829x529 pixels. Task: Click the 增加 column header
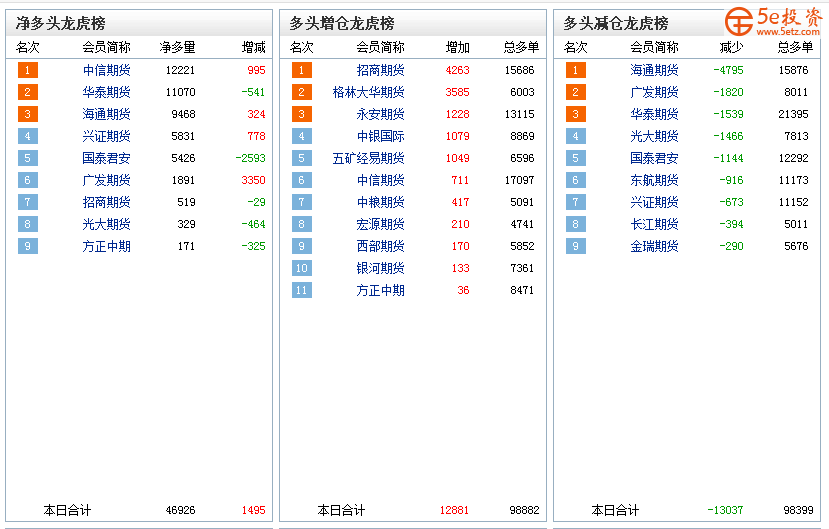457,48
